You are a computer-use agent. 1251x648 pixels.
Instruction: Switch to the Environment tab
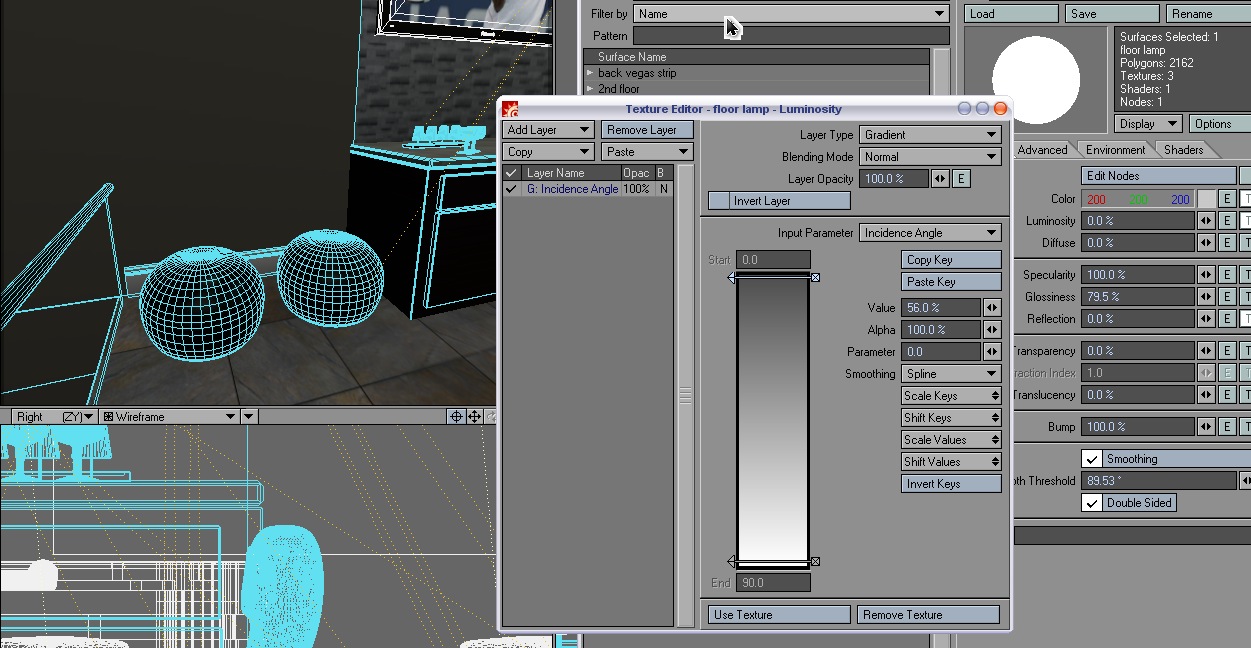point(1115,150)
